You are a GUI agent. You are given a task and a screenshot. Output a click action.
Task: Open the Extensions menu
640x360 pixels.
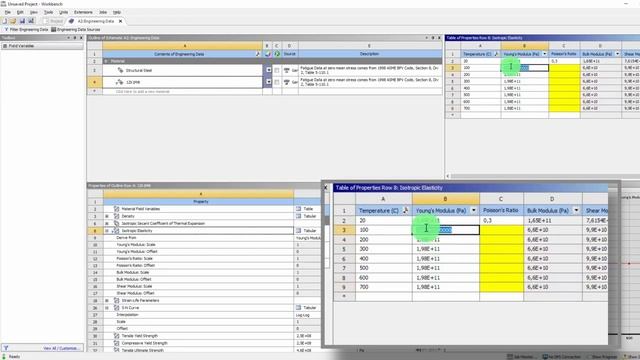[83, 12]
